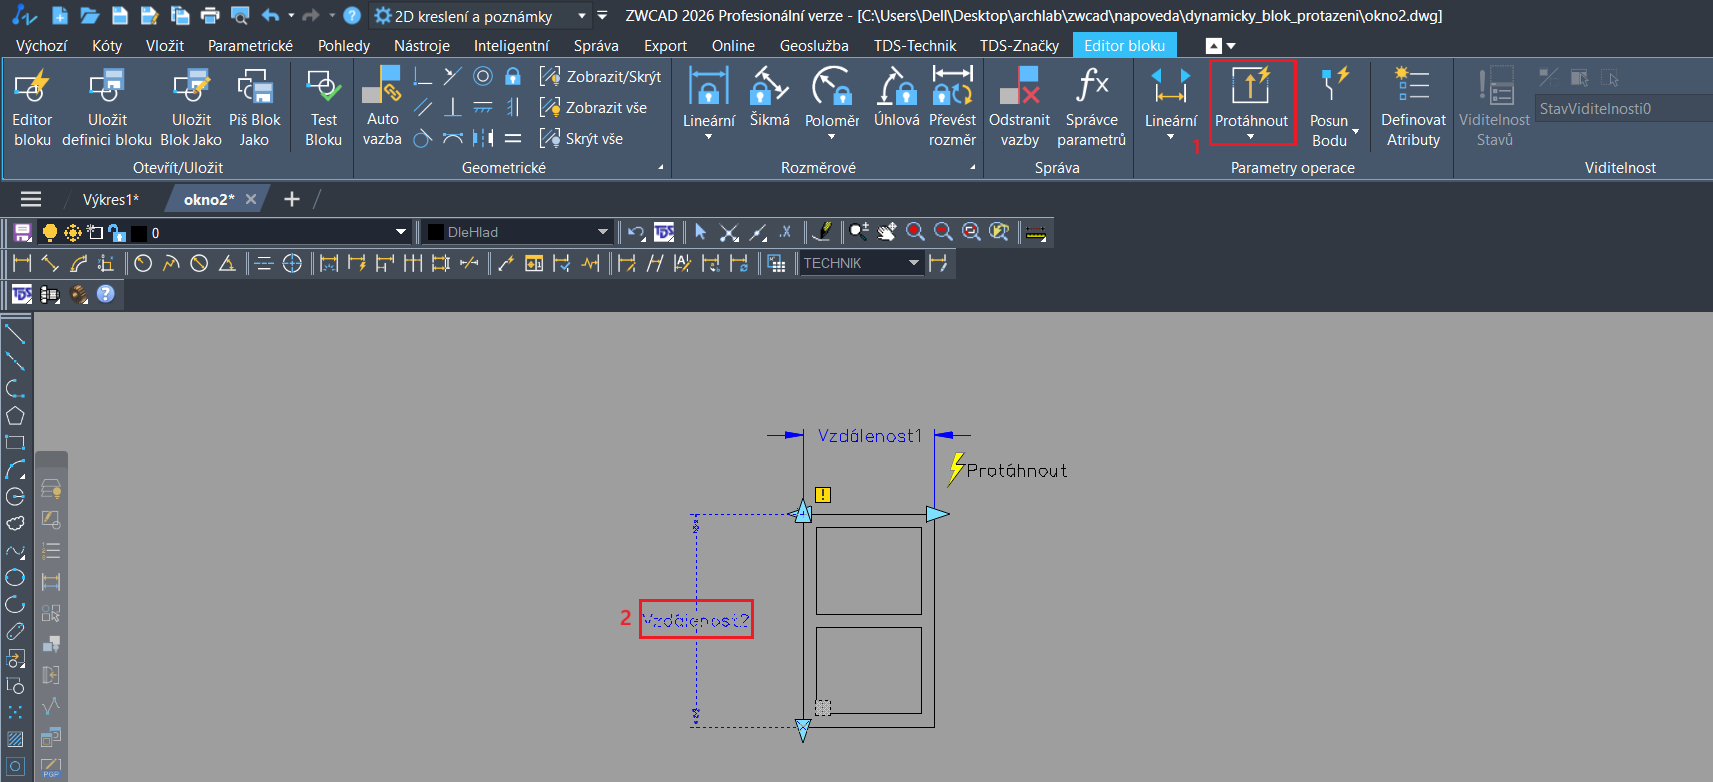Screen dimensions: 1713x782
Task: Choose the Poloměr radius dimension tool
Action: [x=831, y=87]
